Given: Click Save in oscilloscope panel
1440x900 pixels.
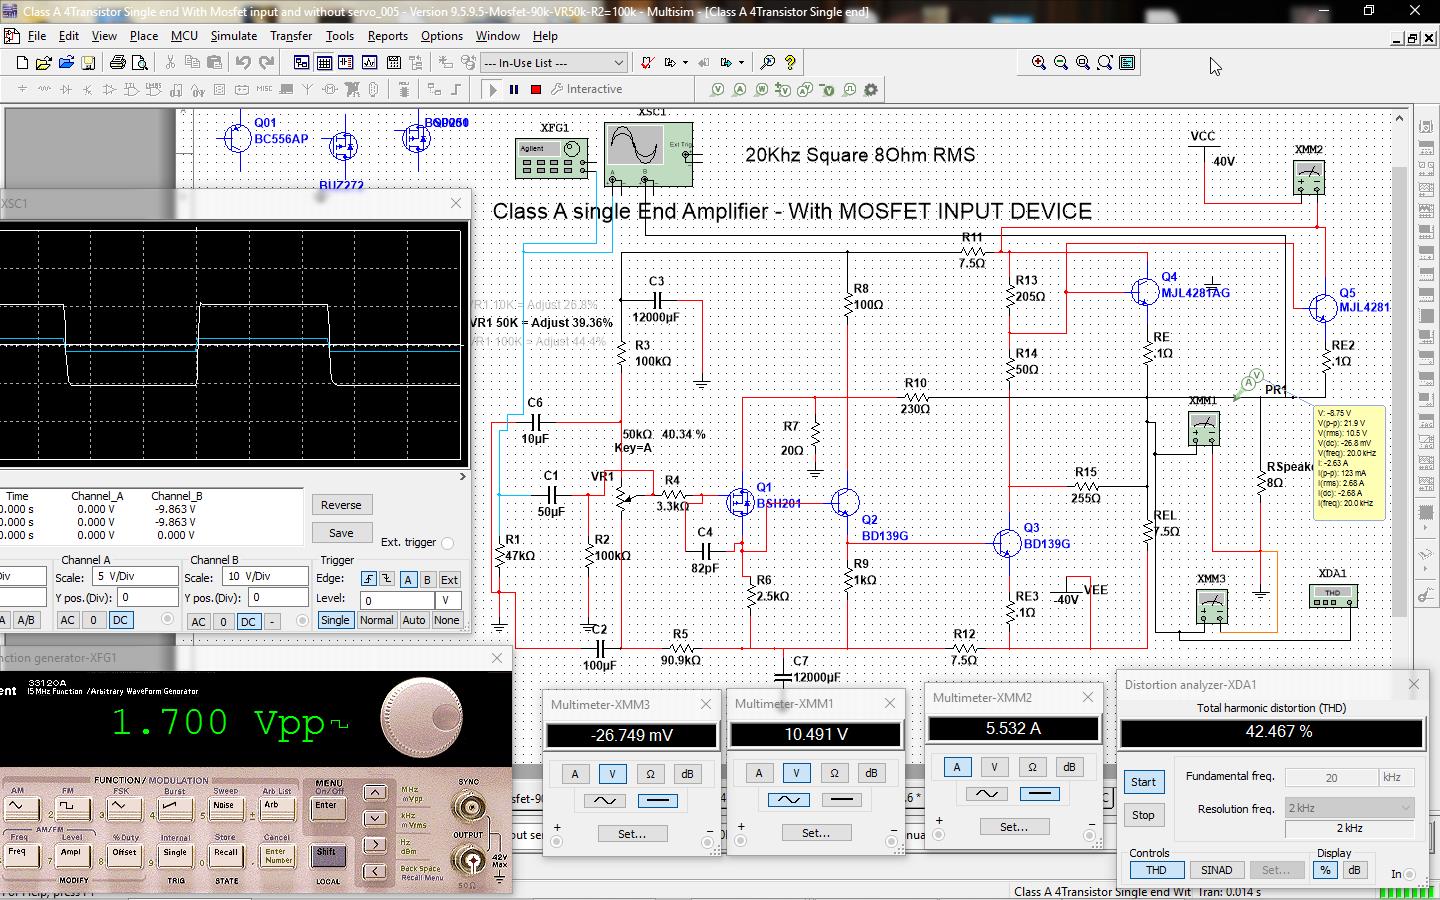Looking at the screenshot, I should [341, 533].
